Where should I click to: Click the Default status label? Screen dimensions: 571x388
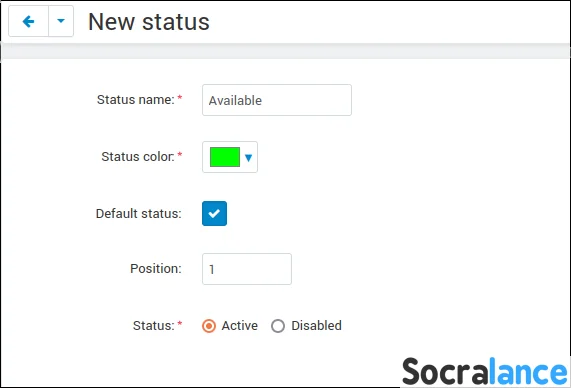click(x=138, y=213)
